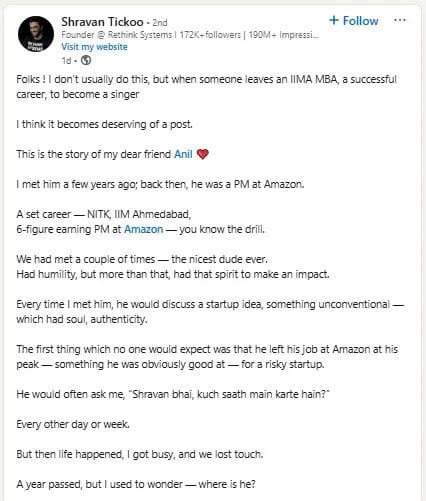Click the 2nd connection degree label

160,23
